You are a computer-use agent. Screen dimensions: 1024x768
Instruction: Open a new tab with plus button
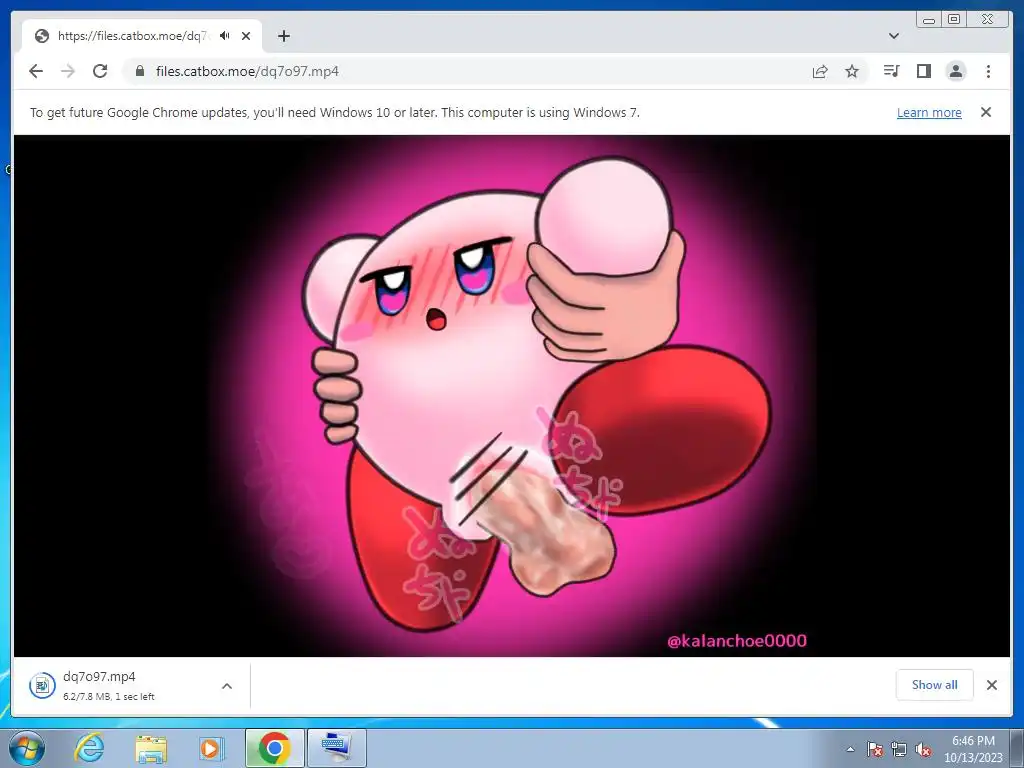click(283, 36)
